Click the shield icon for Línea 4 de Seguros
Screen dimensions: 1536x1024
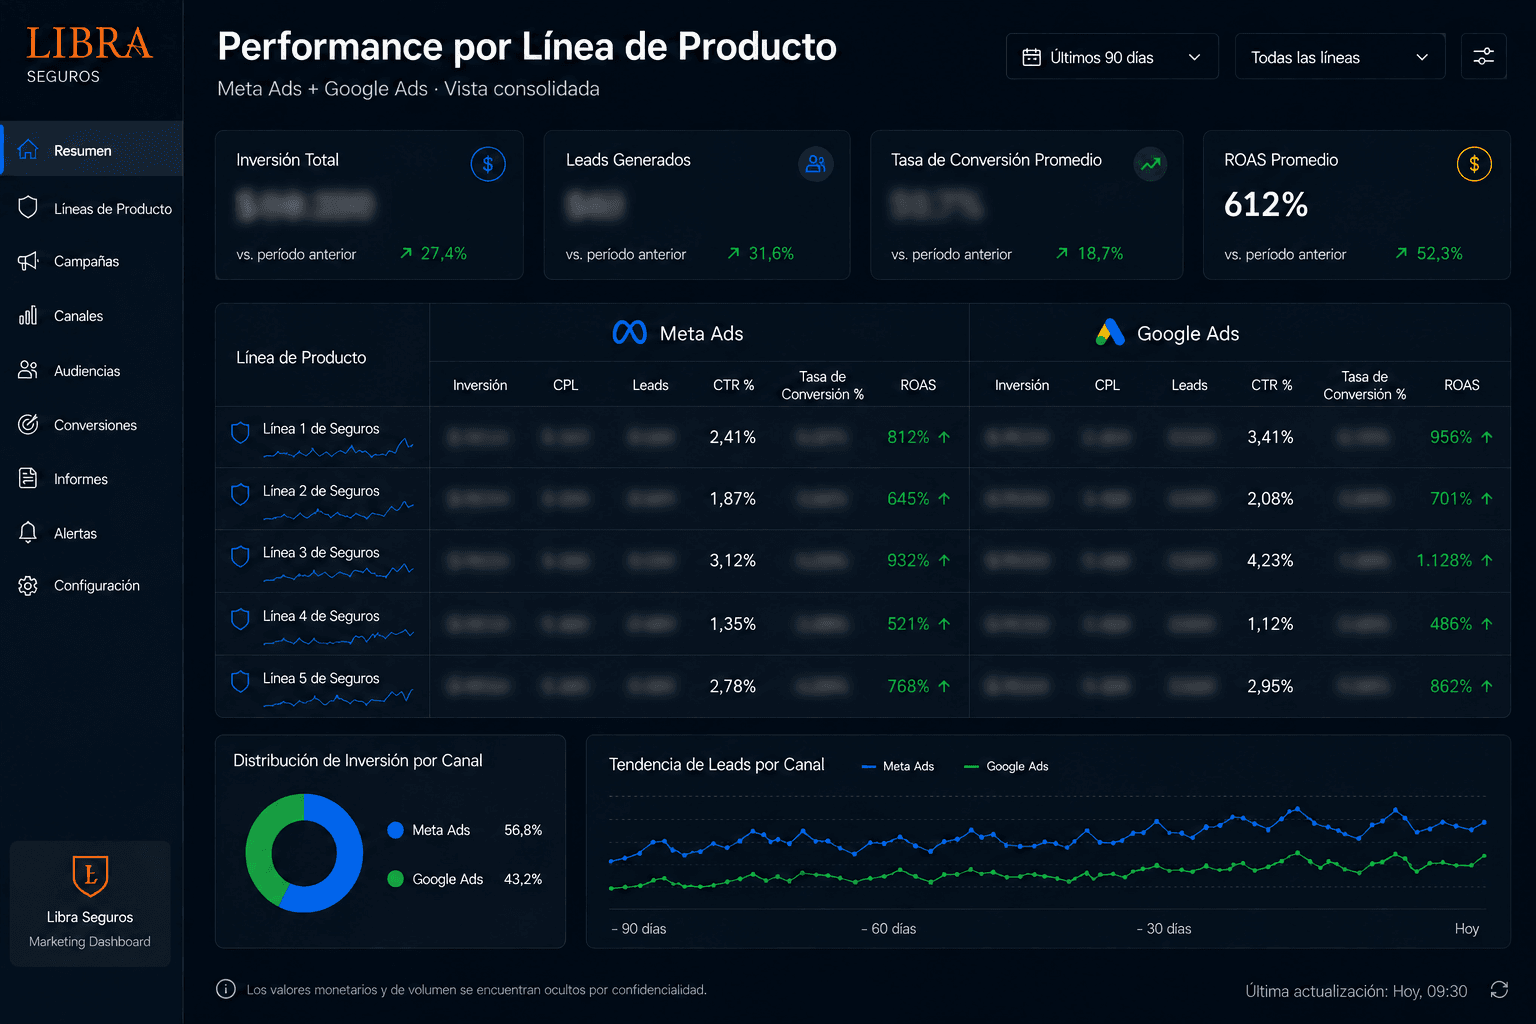pos(240,619)
